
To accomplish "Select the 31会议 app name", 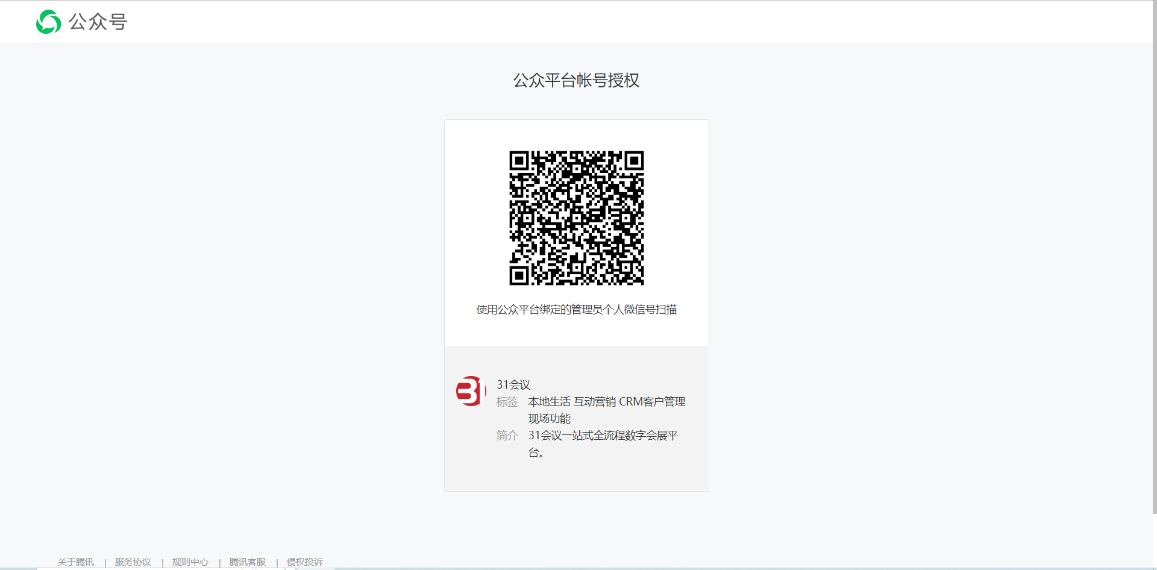I will click(513, 384).
